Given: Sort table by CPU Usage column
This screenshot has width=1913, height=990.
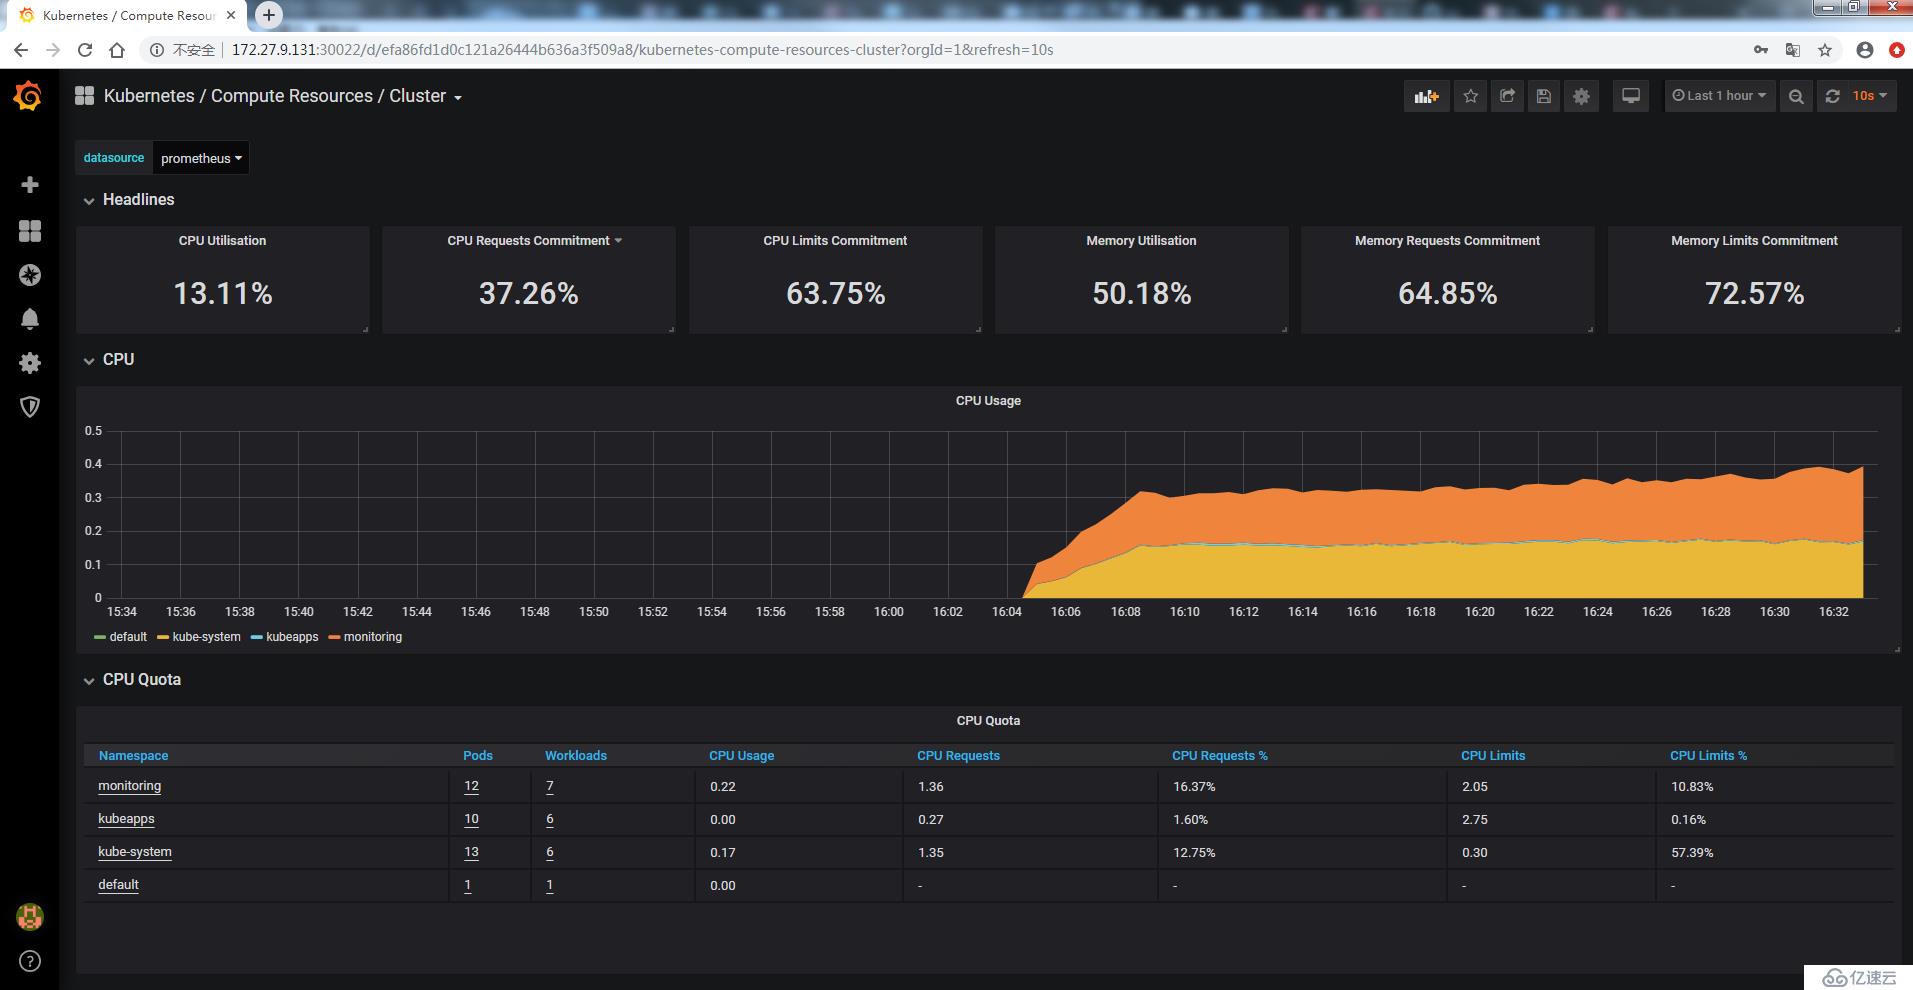Looking at the screenshot, I should click(x=741, y=756).
